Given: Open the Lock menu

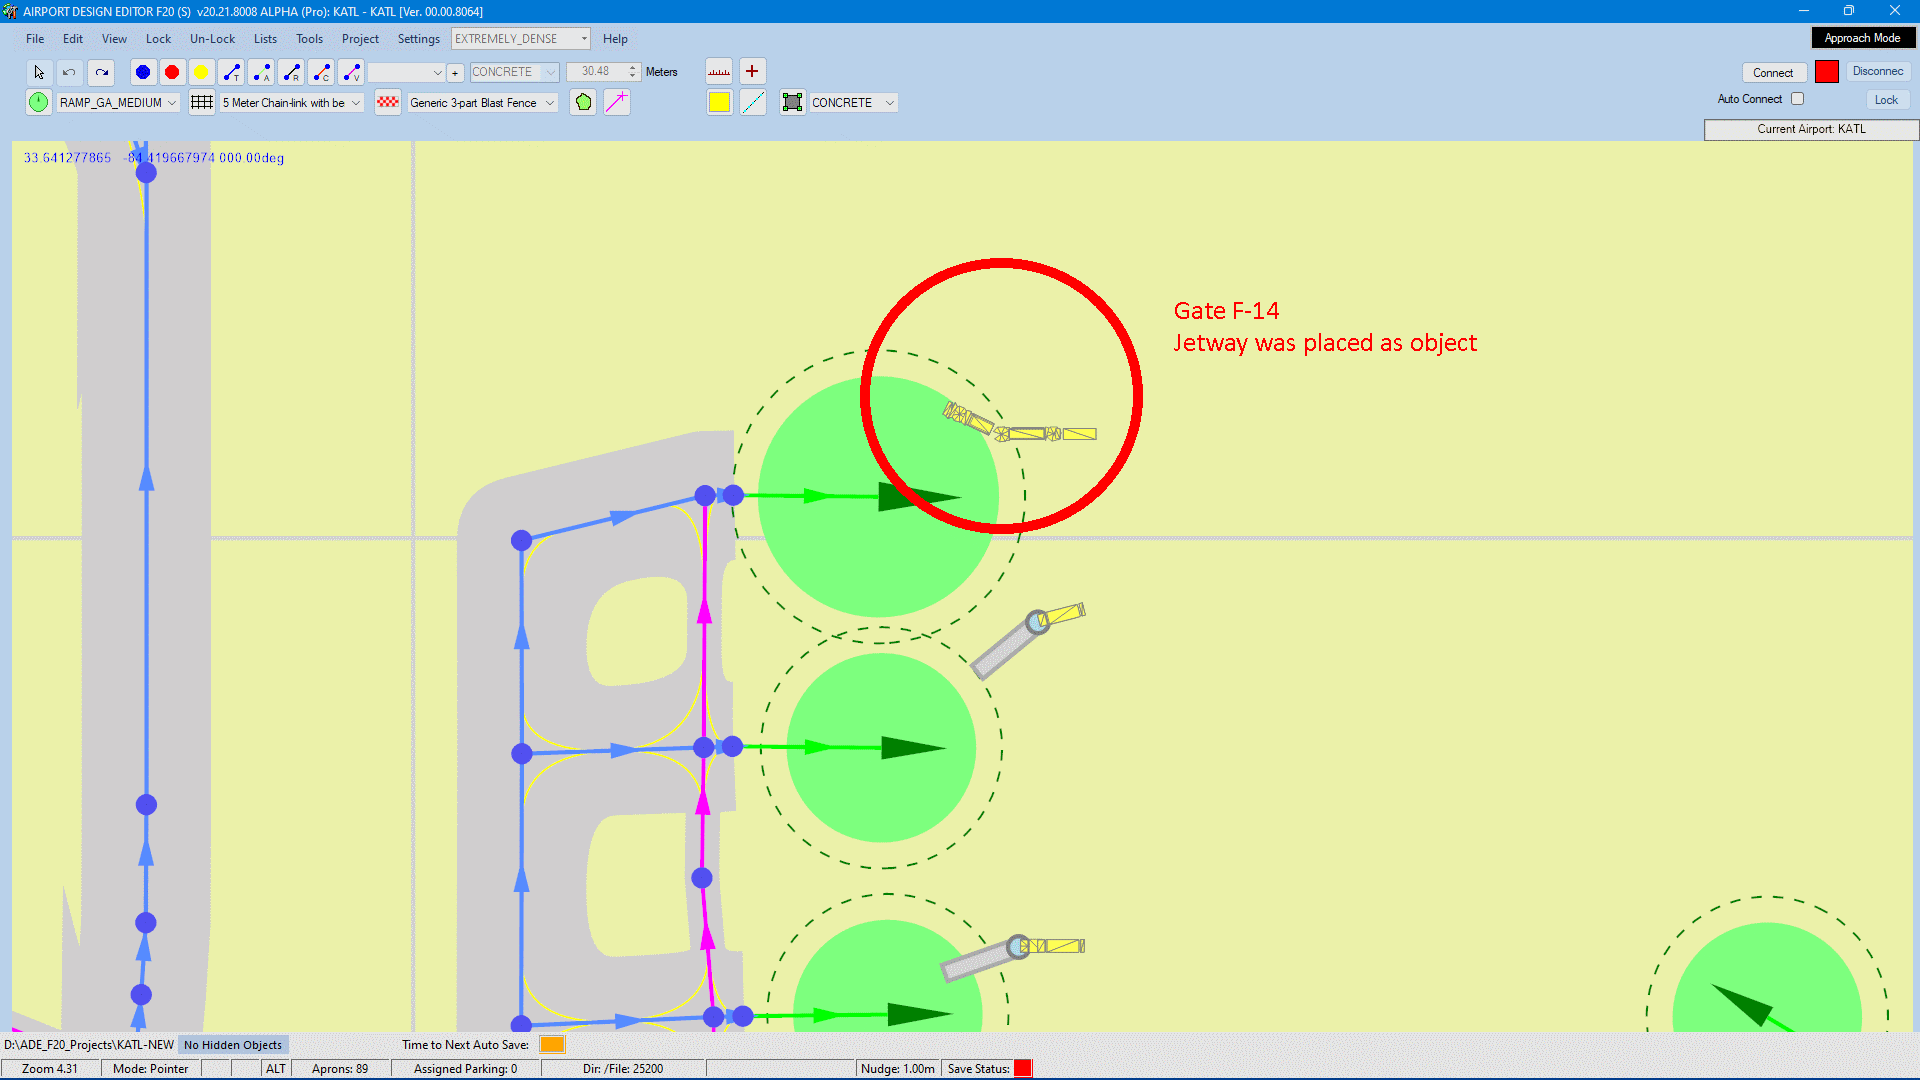Looking at the screenshot, I should (x=158, y=39).
